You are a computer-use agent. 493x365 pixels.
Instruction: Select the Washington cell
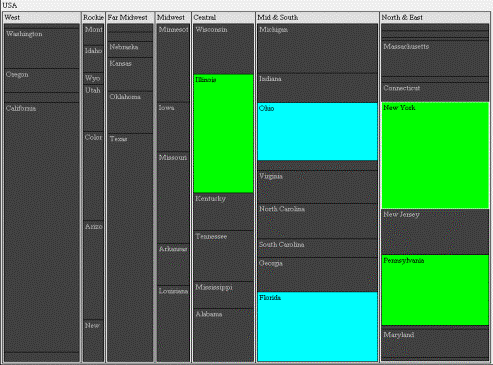tap(42, 49)
